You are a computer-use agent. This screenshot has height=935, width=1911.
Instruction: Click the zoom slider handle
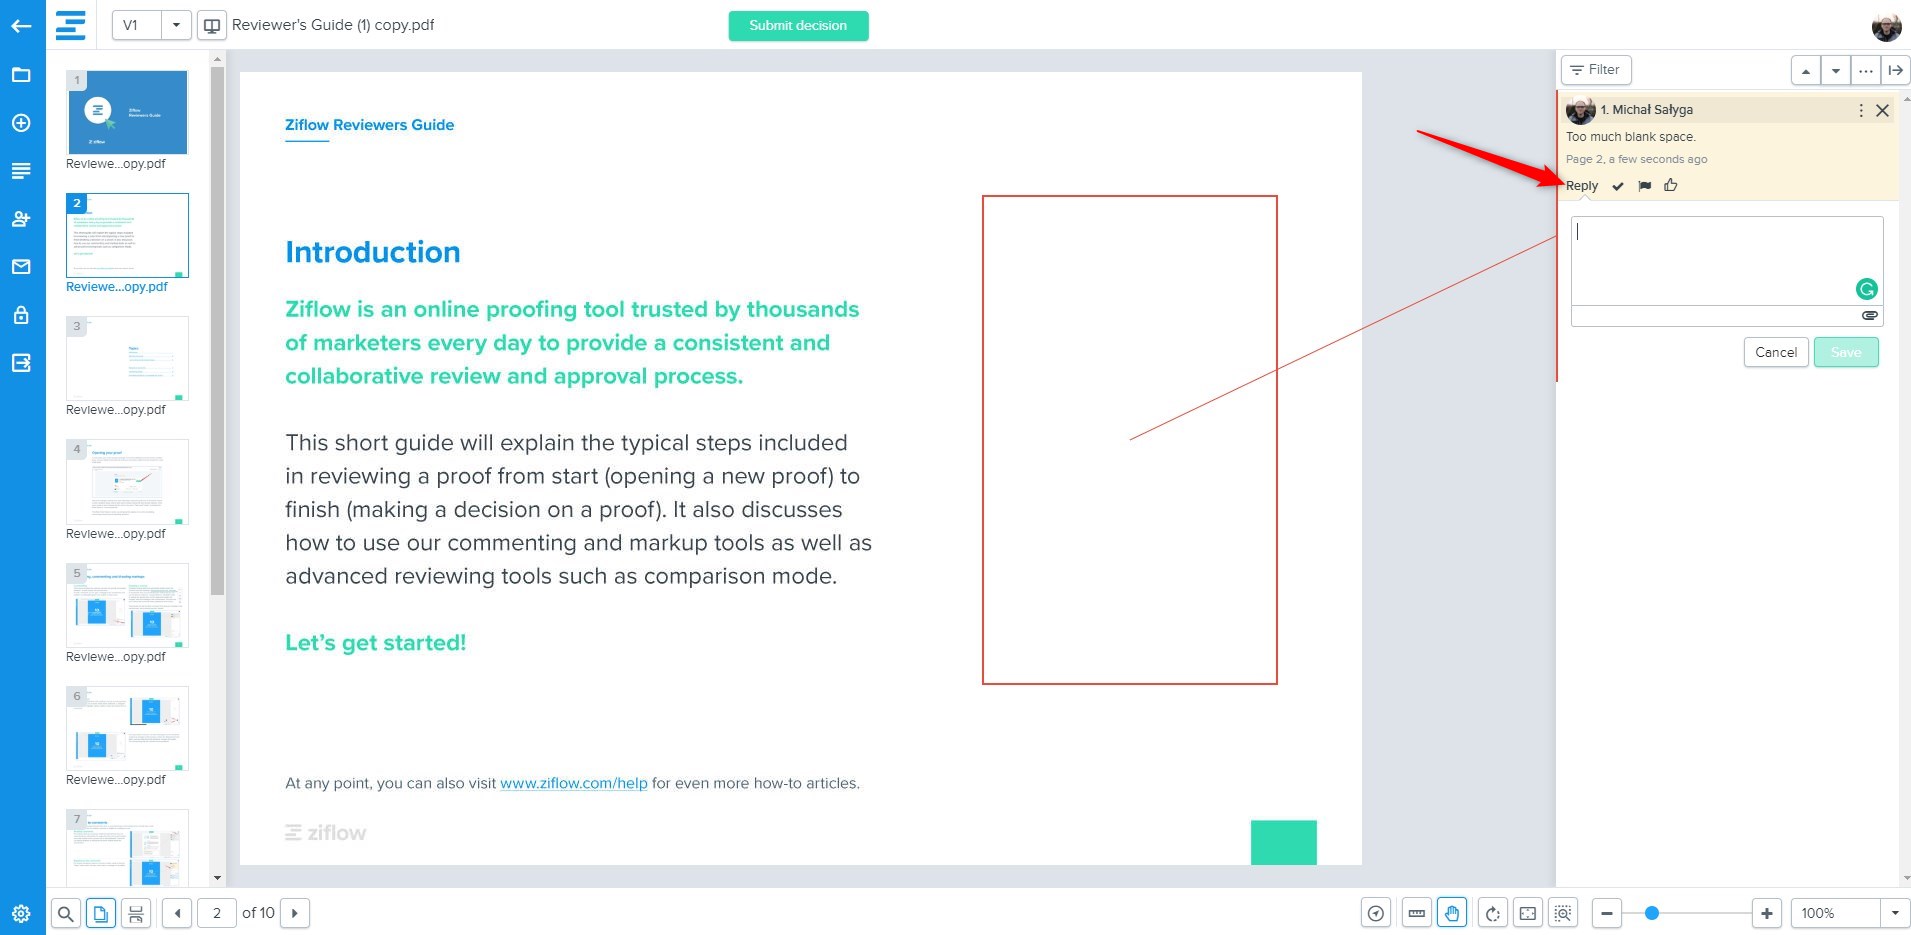1652,913
